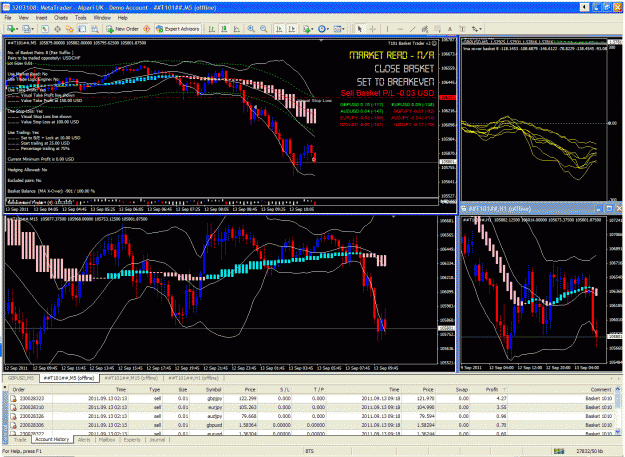Click the connection status bars indicator
The height and width of the screenshot is (457, 625).
pos(559,451)
